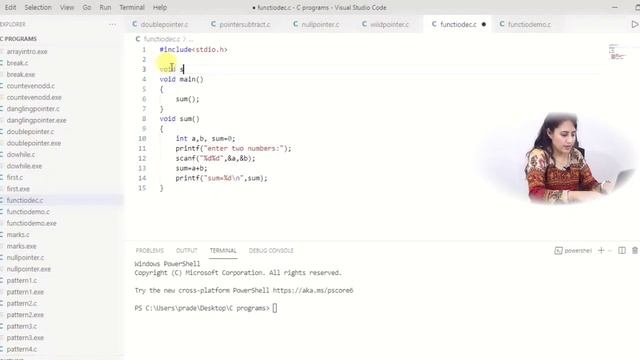Open the Selection menu
This screenshot has height=360, width=640.
click(x=38, y=7)
